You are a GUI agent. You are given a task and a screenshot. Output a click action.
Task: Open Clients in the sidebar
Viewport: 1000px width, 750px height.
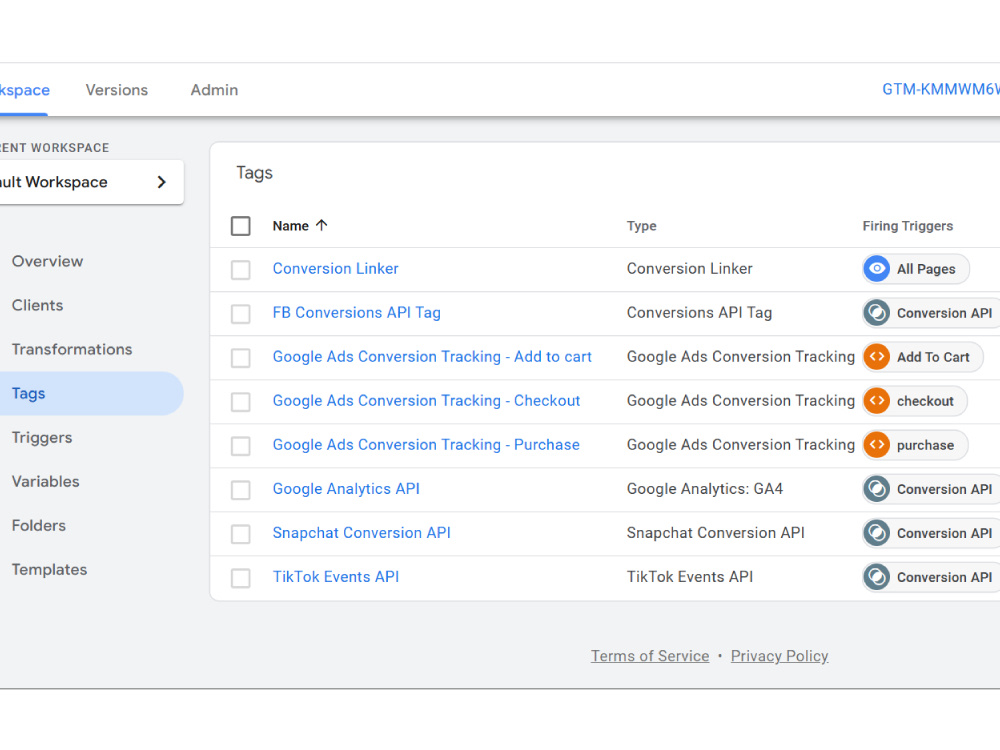[37, 305]
